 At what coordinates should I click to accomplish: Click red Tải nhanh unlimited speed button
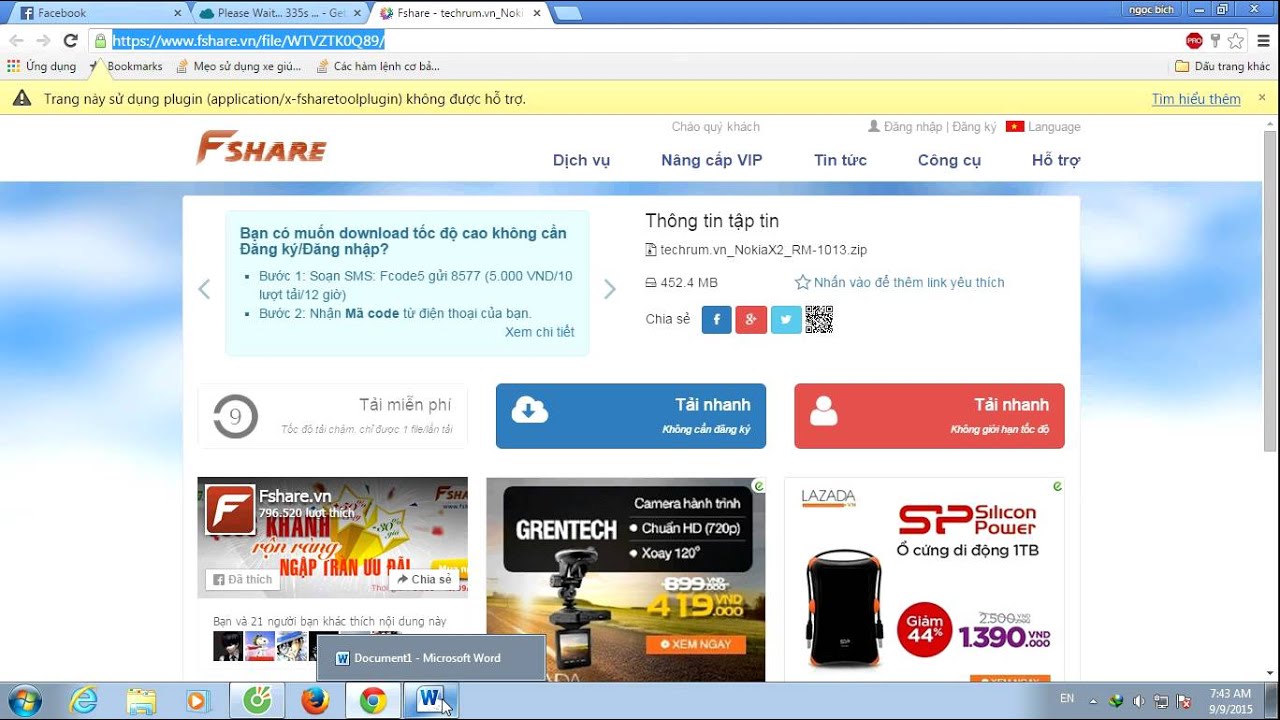pyautogui.click(x=929, y=416)
